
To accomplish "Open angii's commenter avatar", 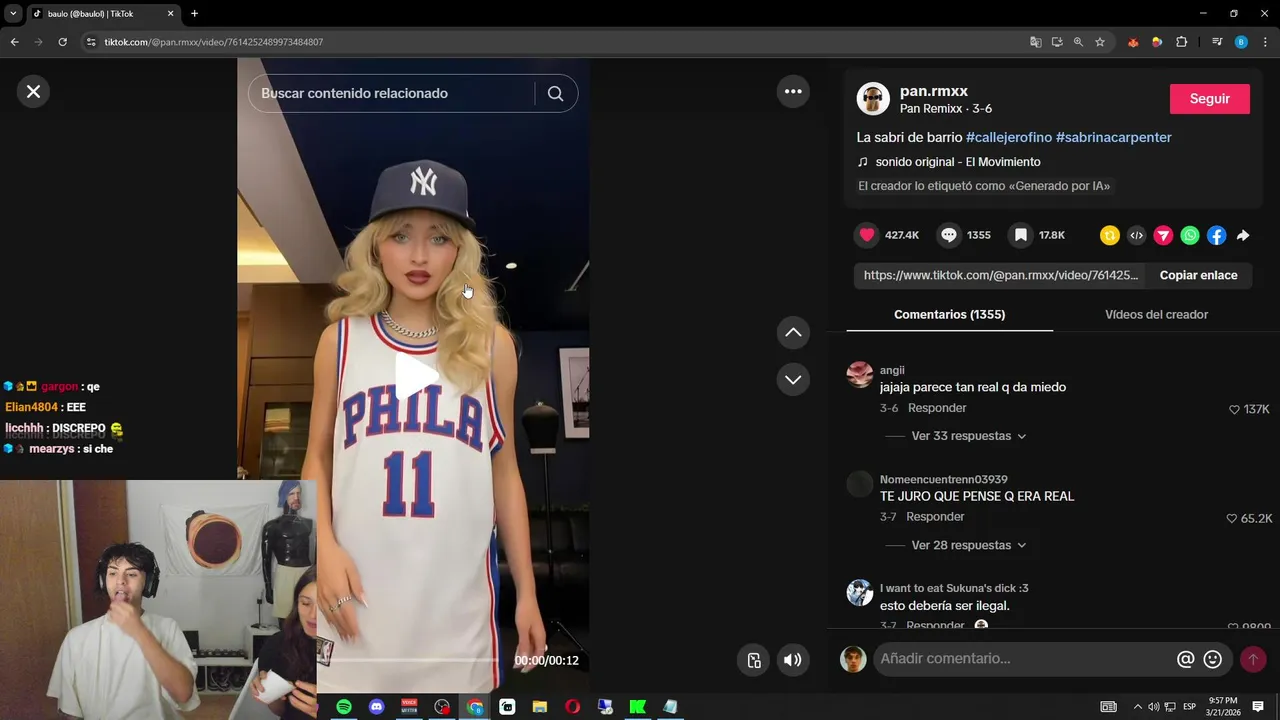I will tap(860, 375).
